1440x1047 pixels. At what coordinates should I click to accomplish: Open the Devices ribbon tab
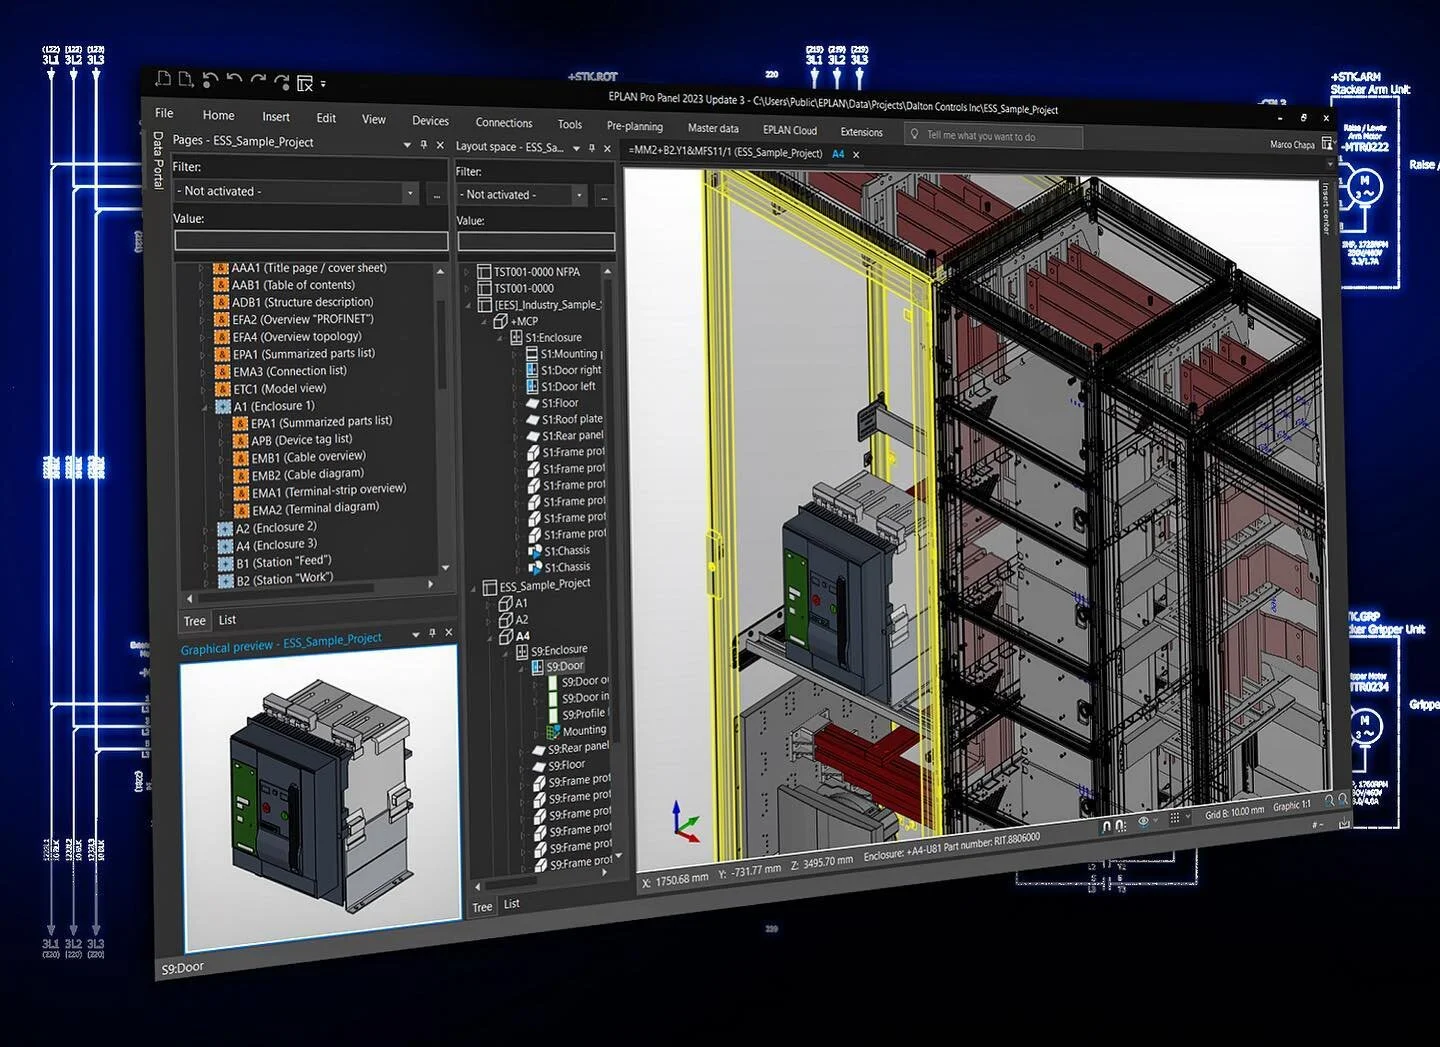(x=430, y=121)
